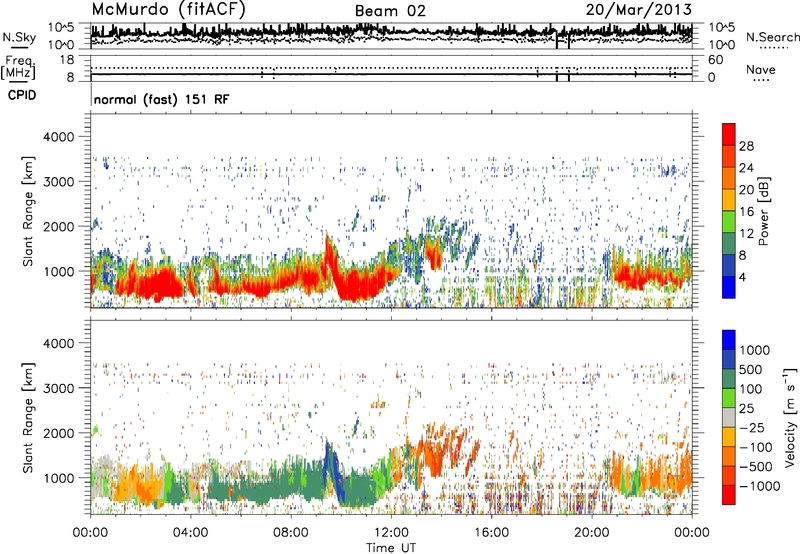Image resolution: width=800 pixels, height=554 pixels.
Task: Select the Power colorbar segment between 20 and 24
Action: coord(729,178)
